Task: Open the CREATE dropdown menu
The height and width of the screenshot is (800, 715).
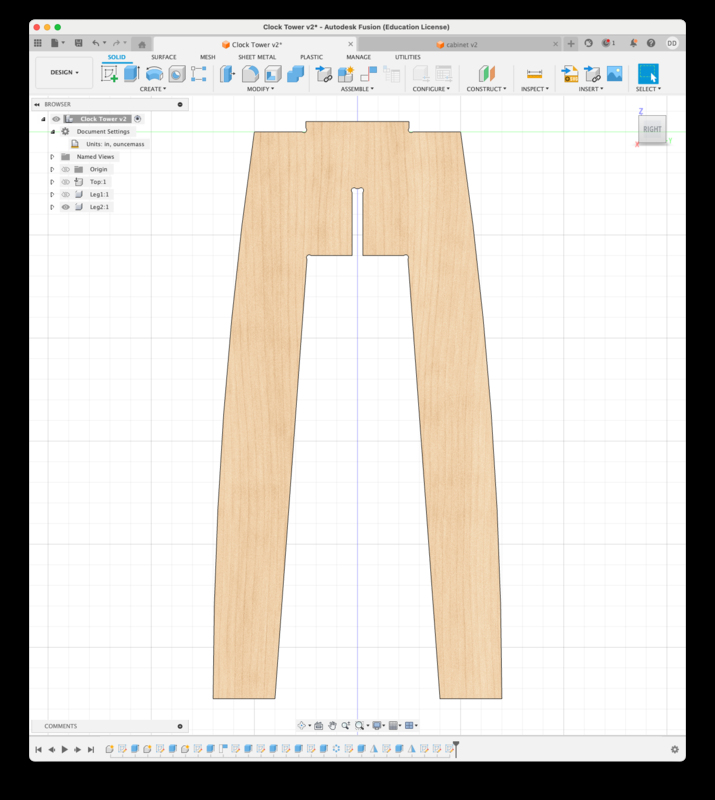Action: pos(153,89)
